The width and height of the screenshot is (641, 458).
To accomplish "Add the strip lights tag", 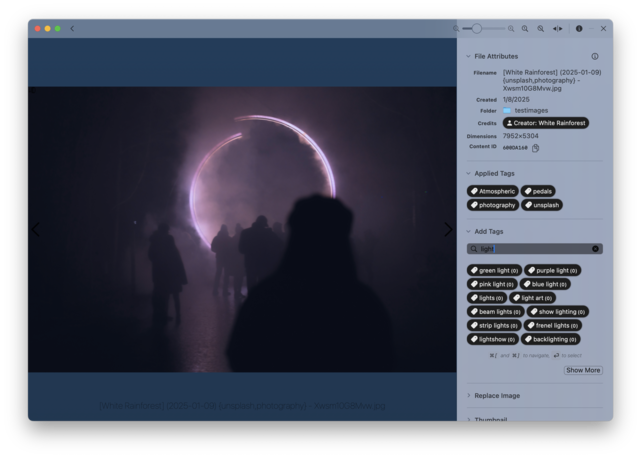I will click(x=494, y=326).
